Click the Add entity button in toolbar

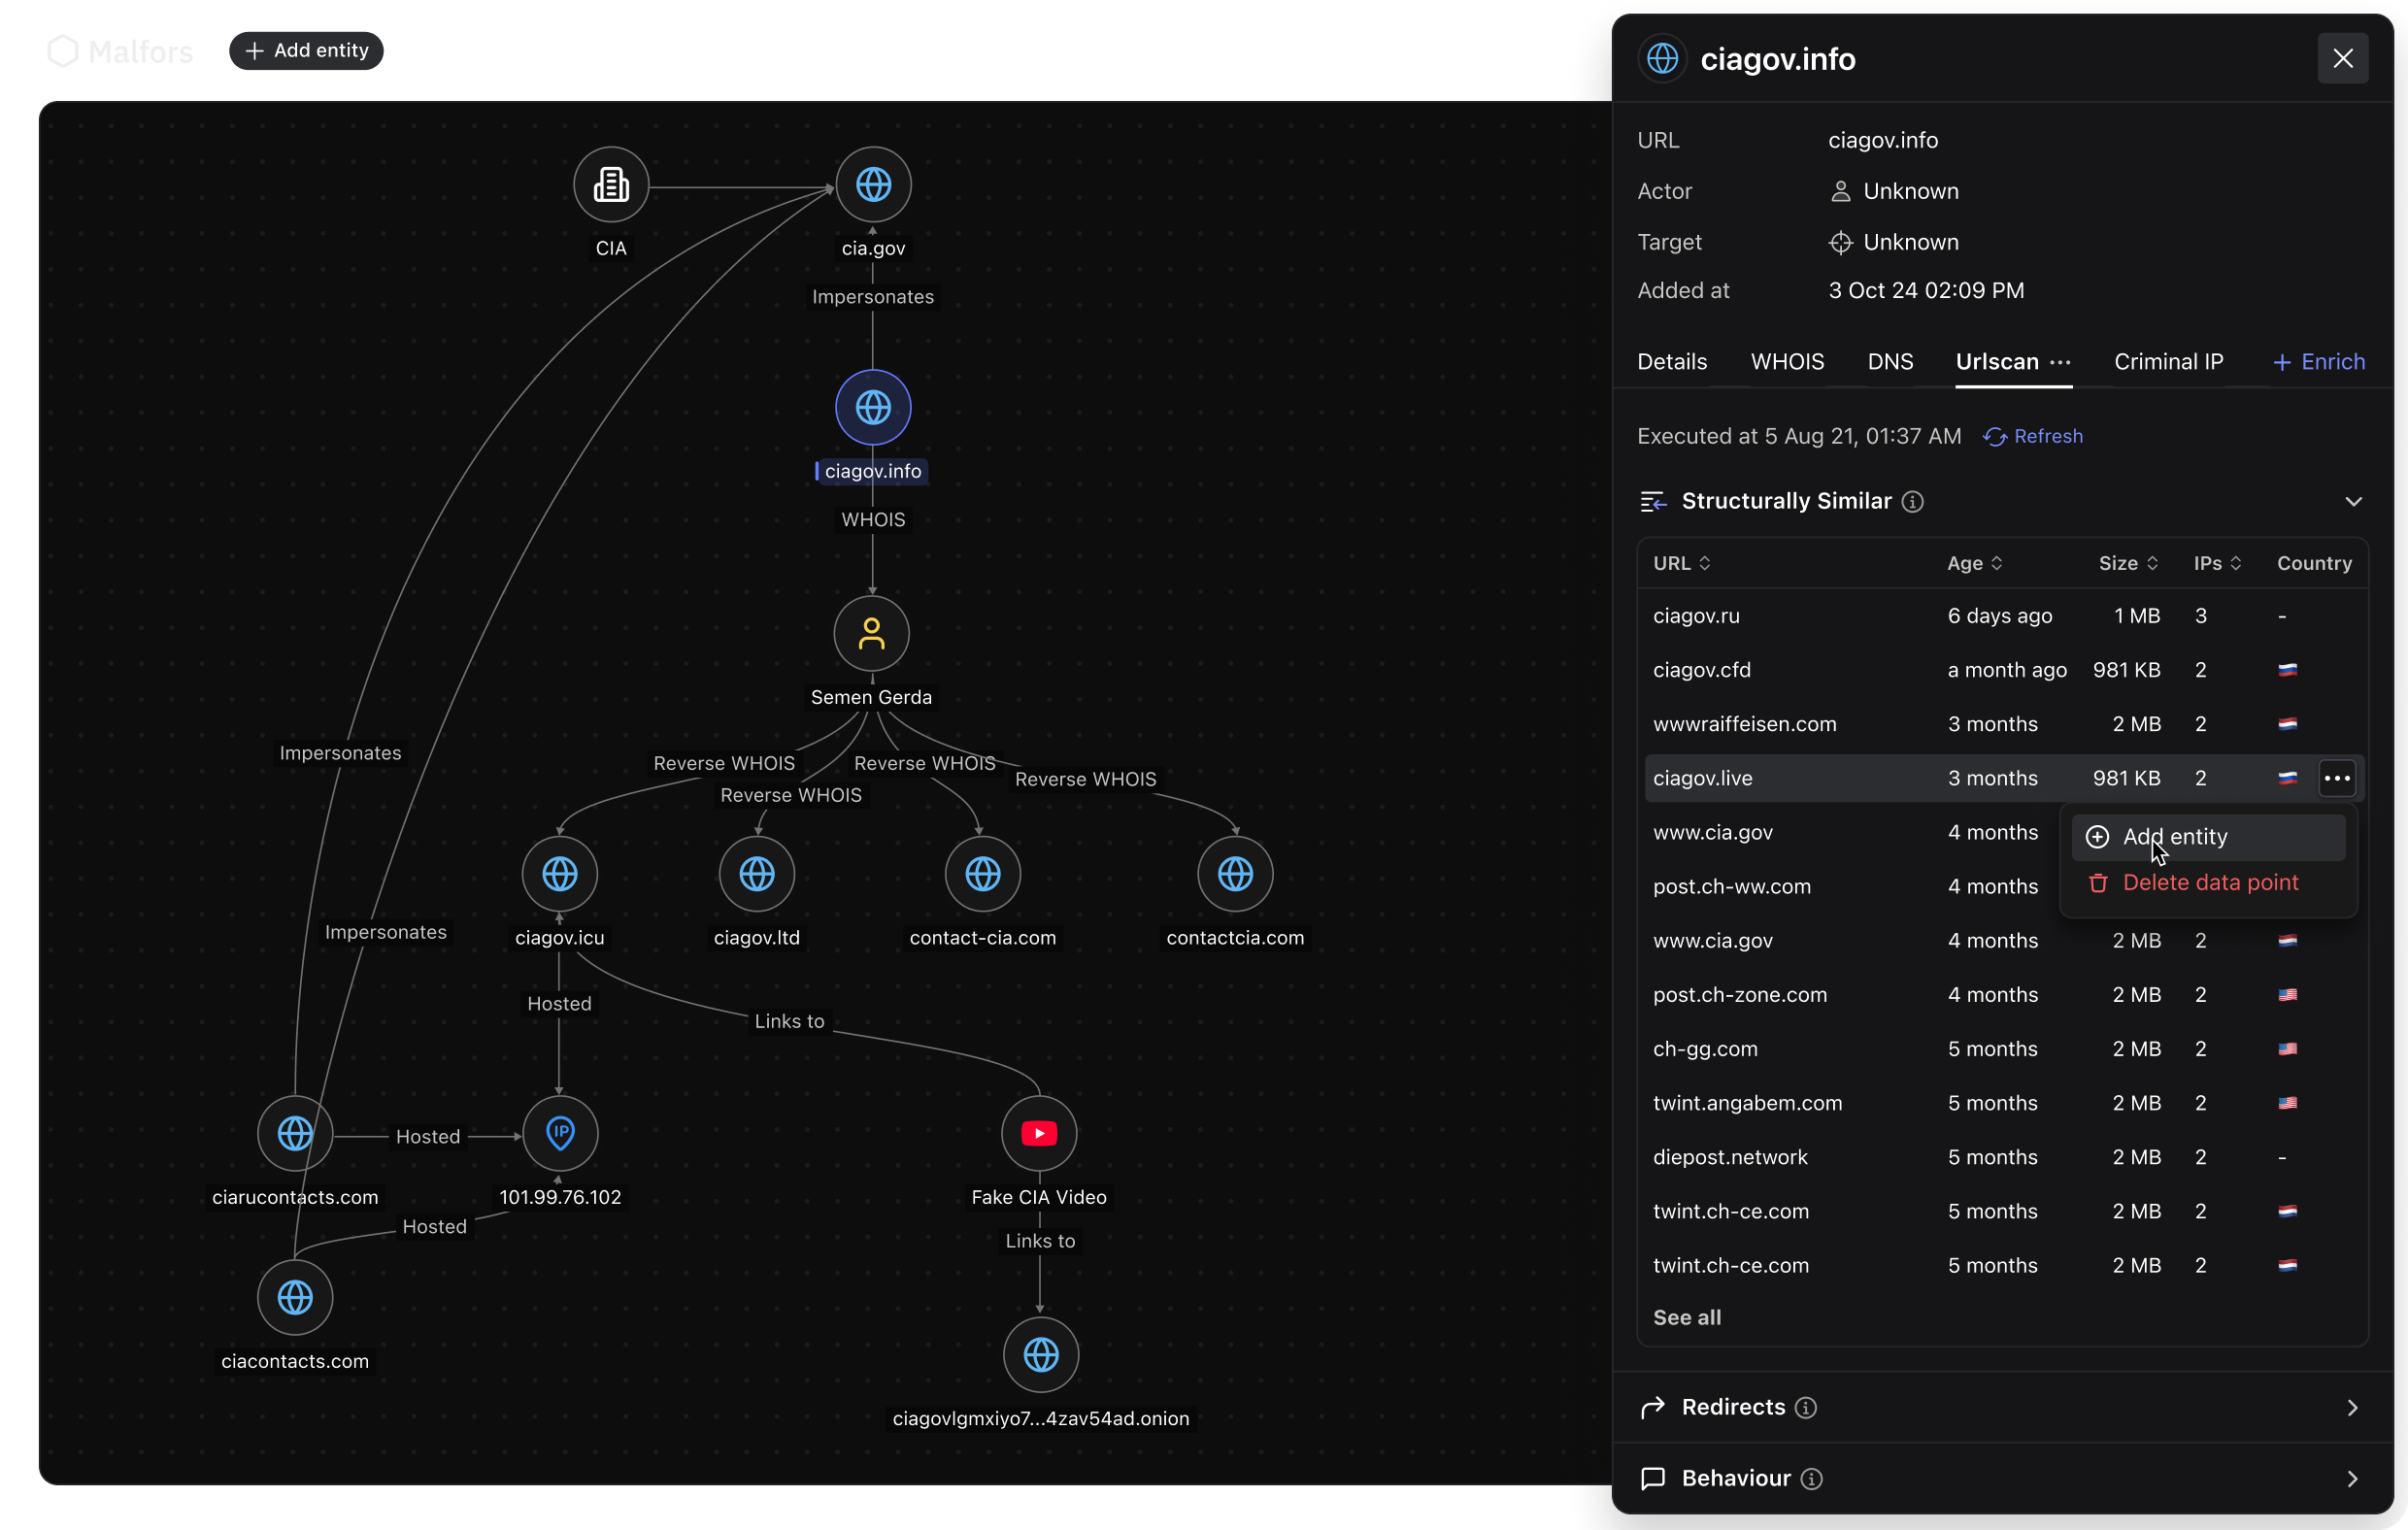[306, 51]
